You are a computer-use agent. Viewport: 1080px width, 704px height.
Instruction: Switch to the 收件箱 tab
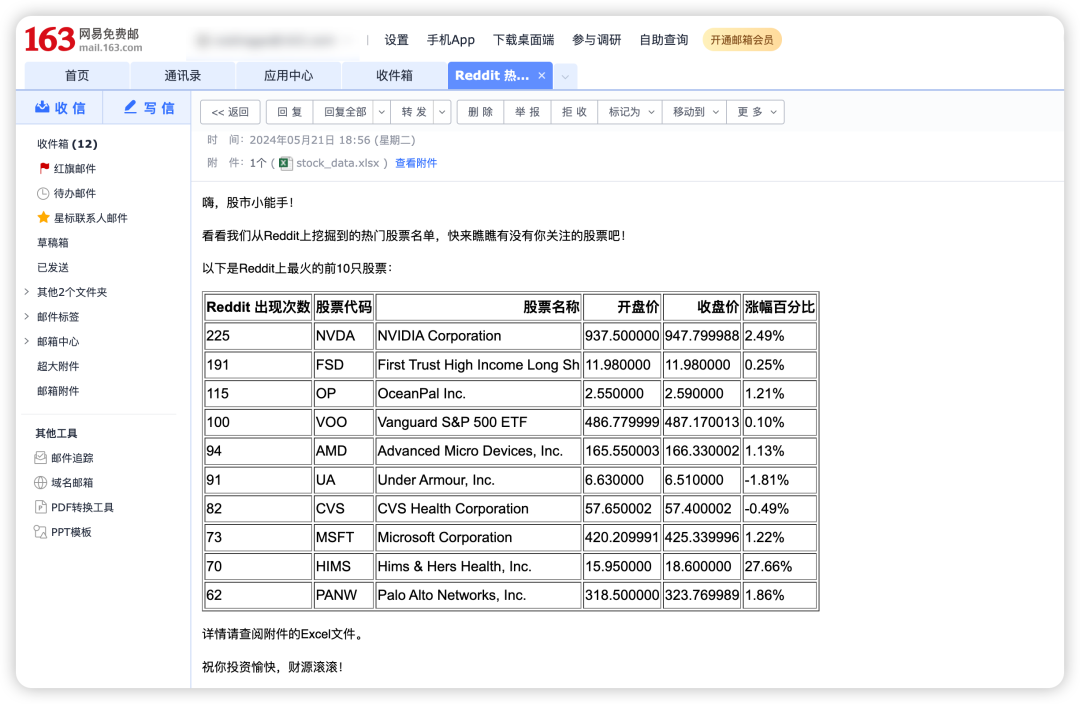394,76
